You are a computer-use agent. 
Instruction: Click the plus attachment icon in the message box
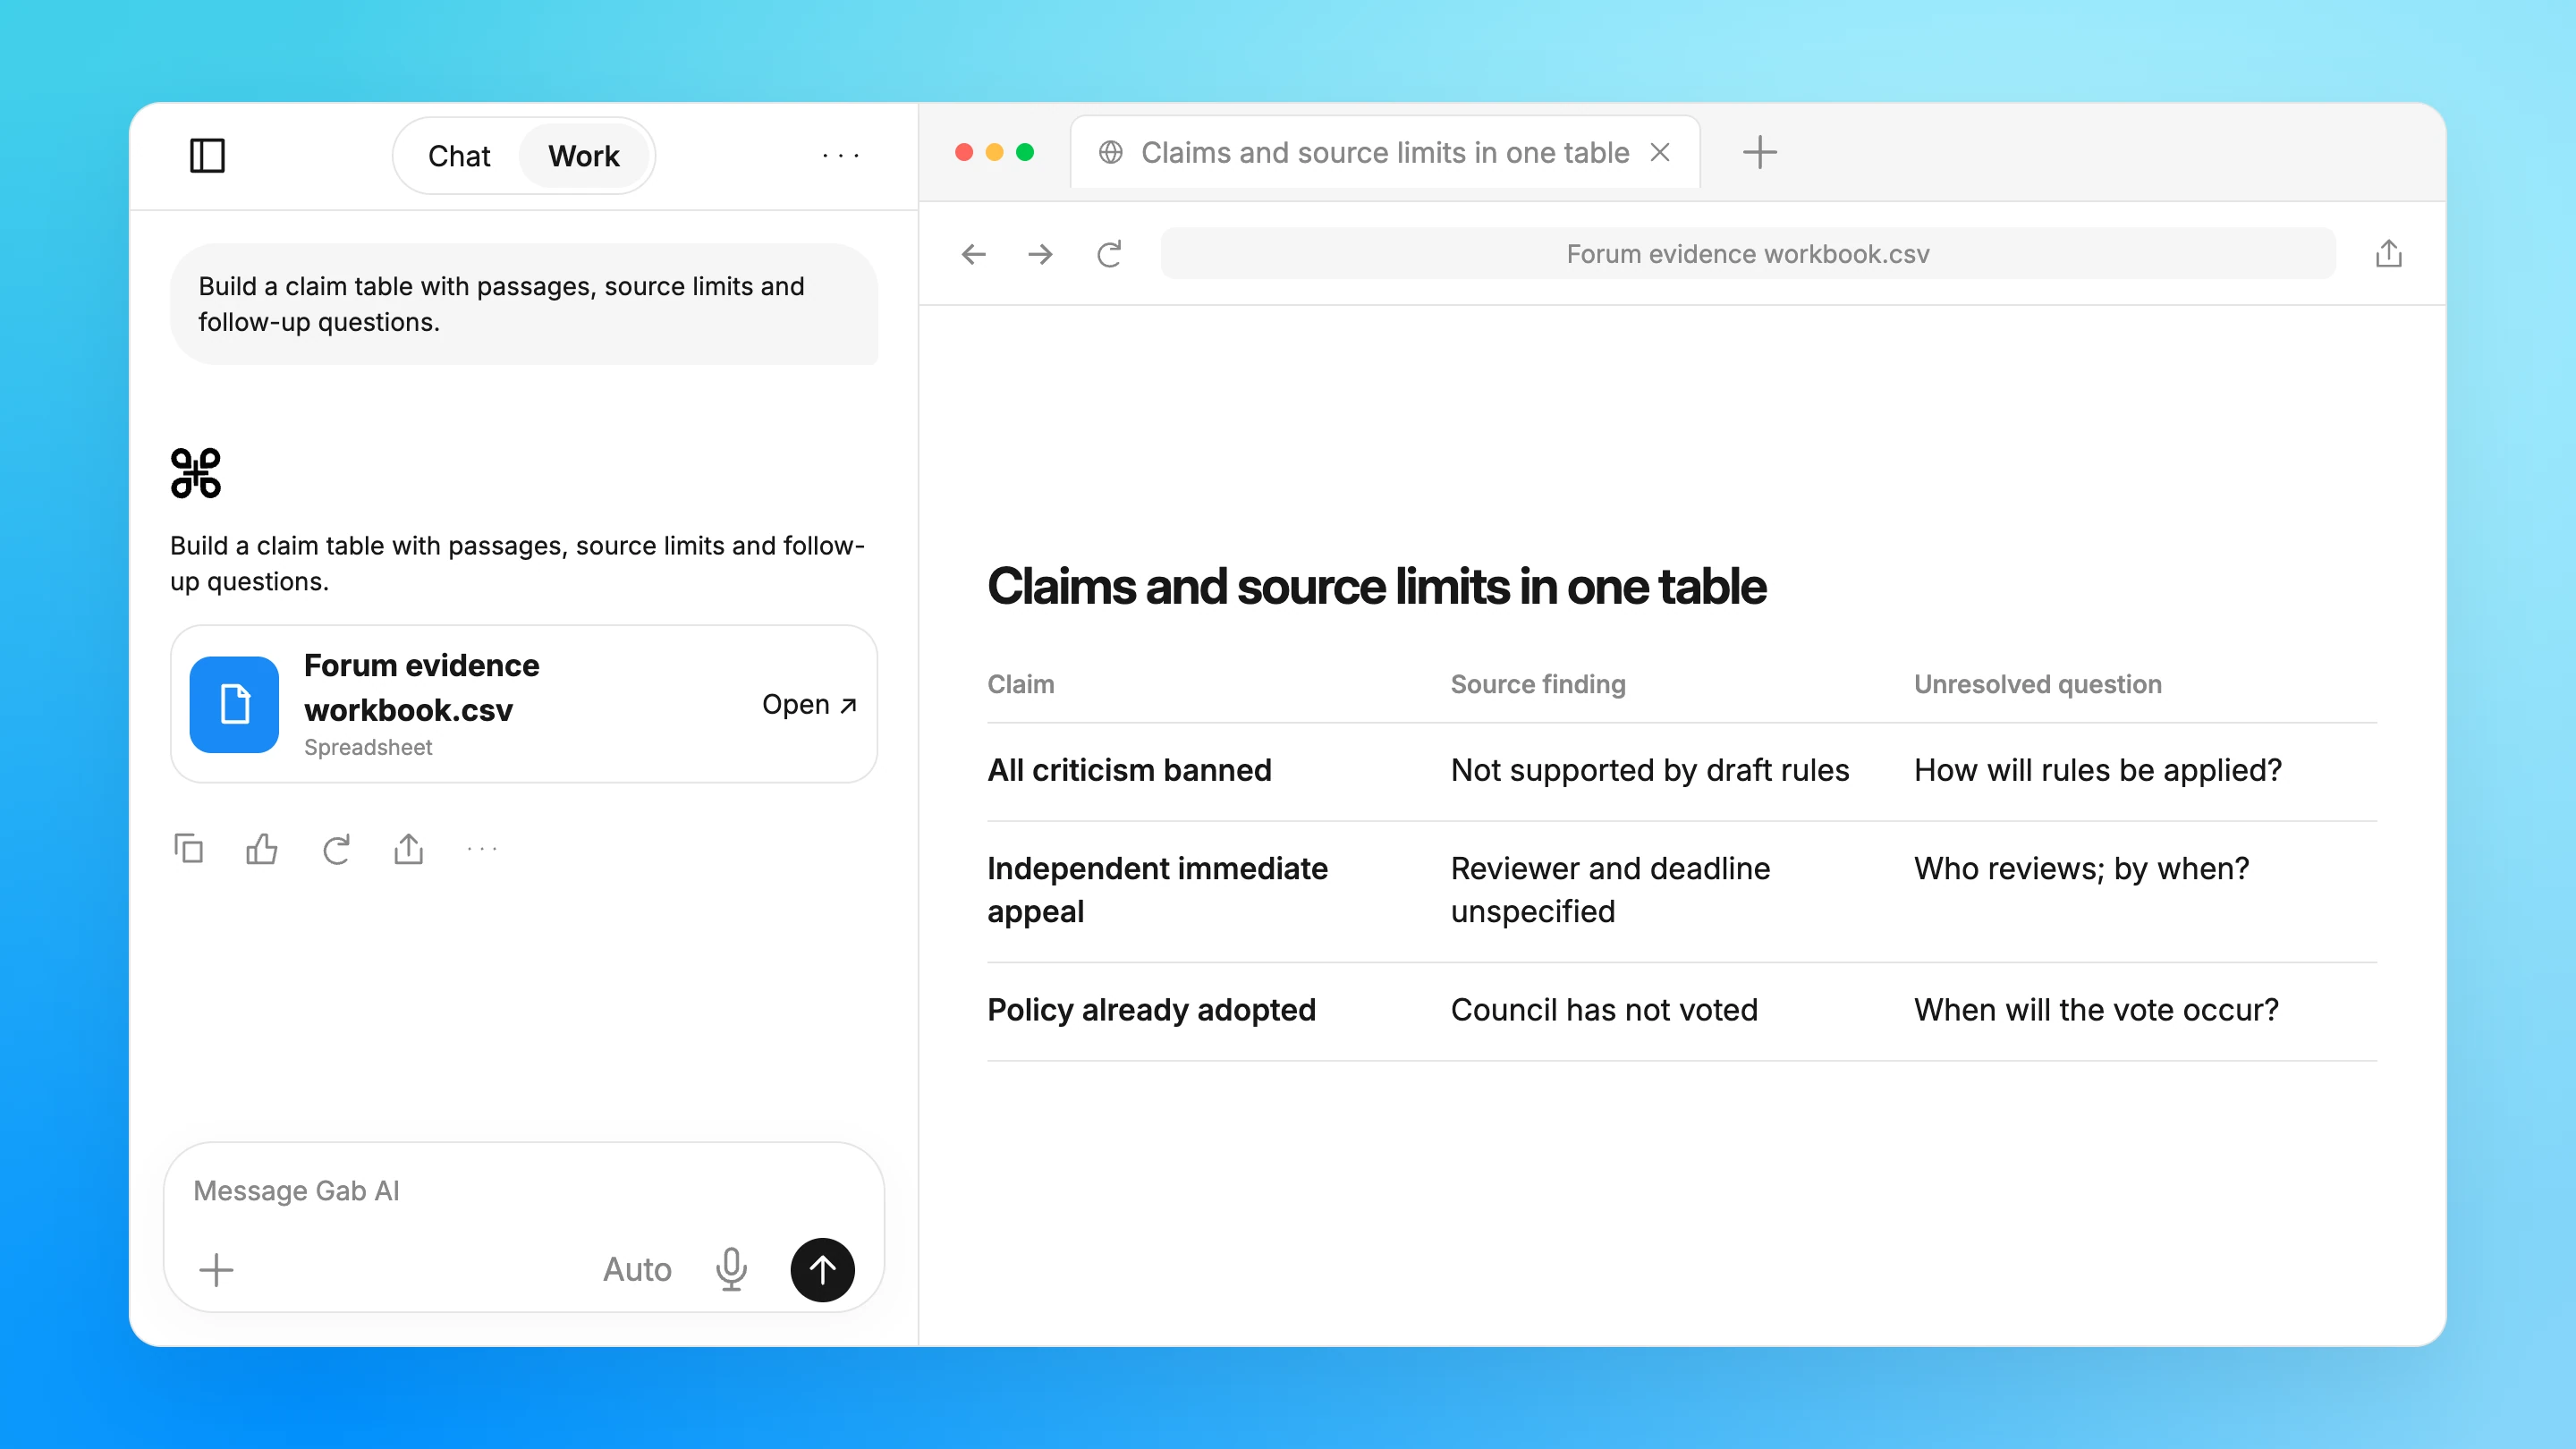[216, 1270]
